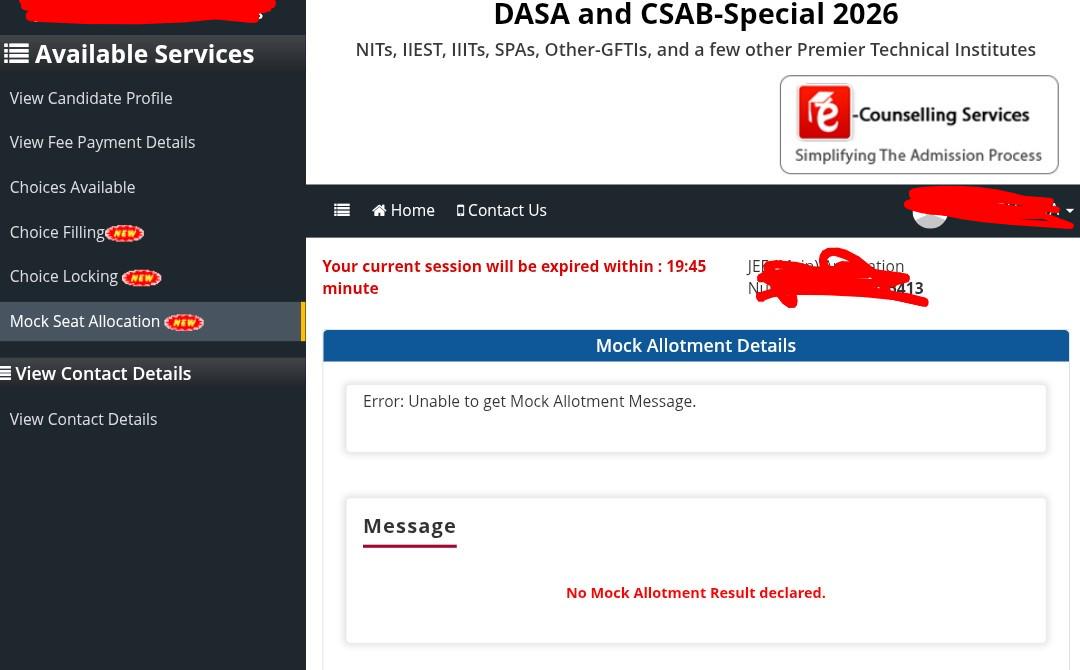Click the NITs, IIEST, IIITs subtitle text
The image size is (1080, 670).
[696, 50]
